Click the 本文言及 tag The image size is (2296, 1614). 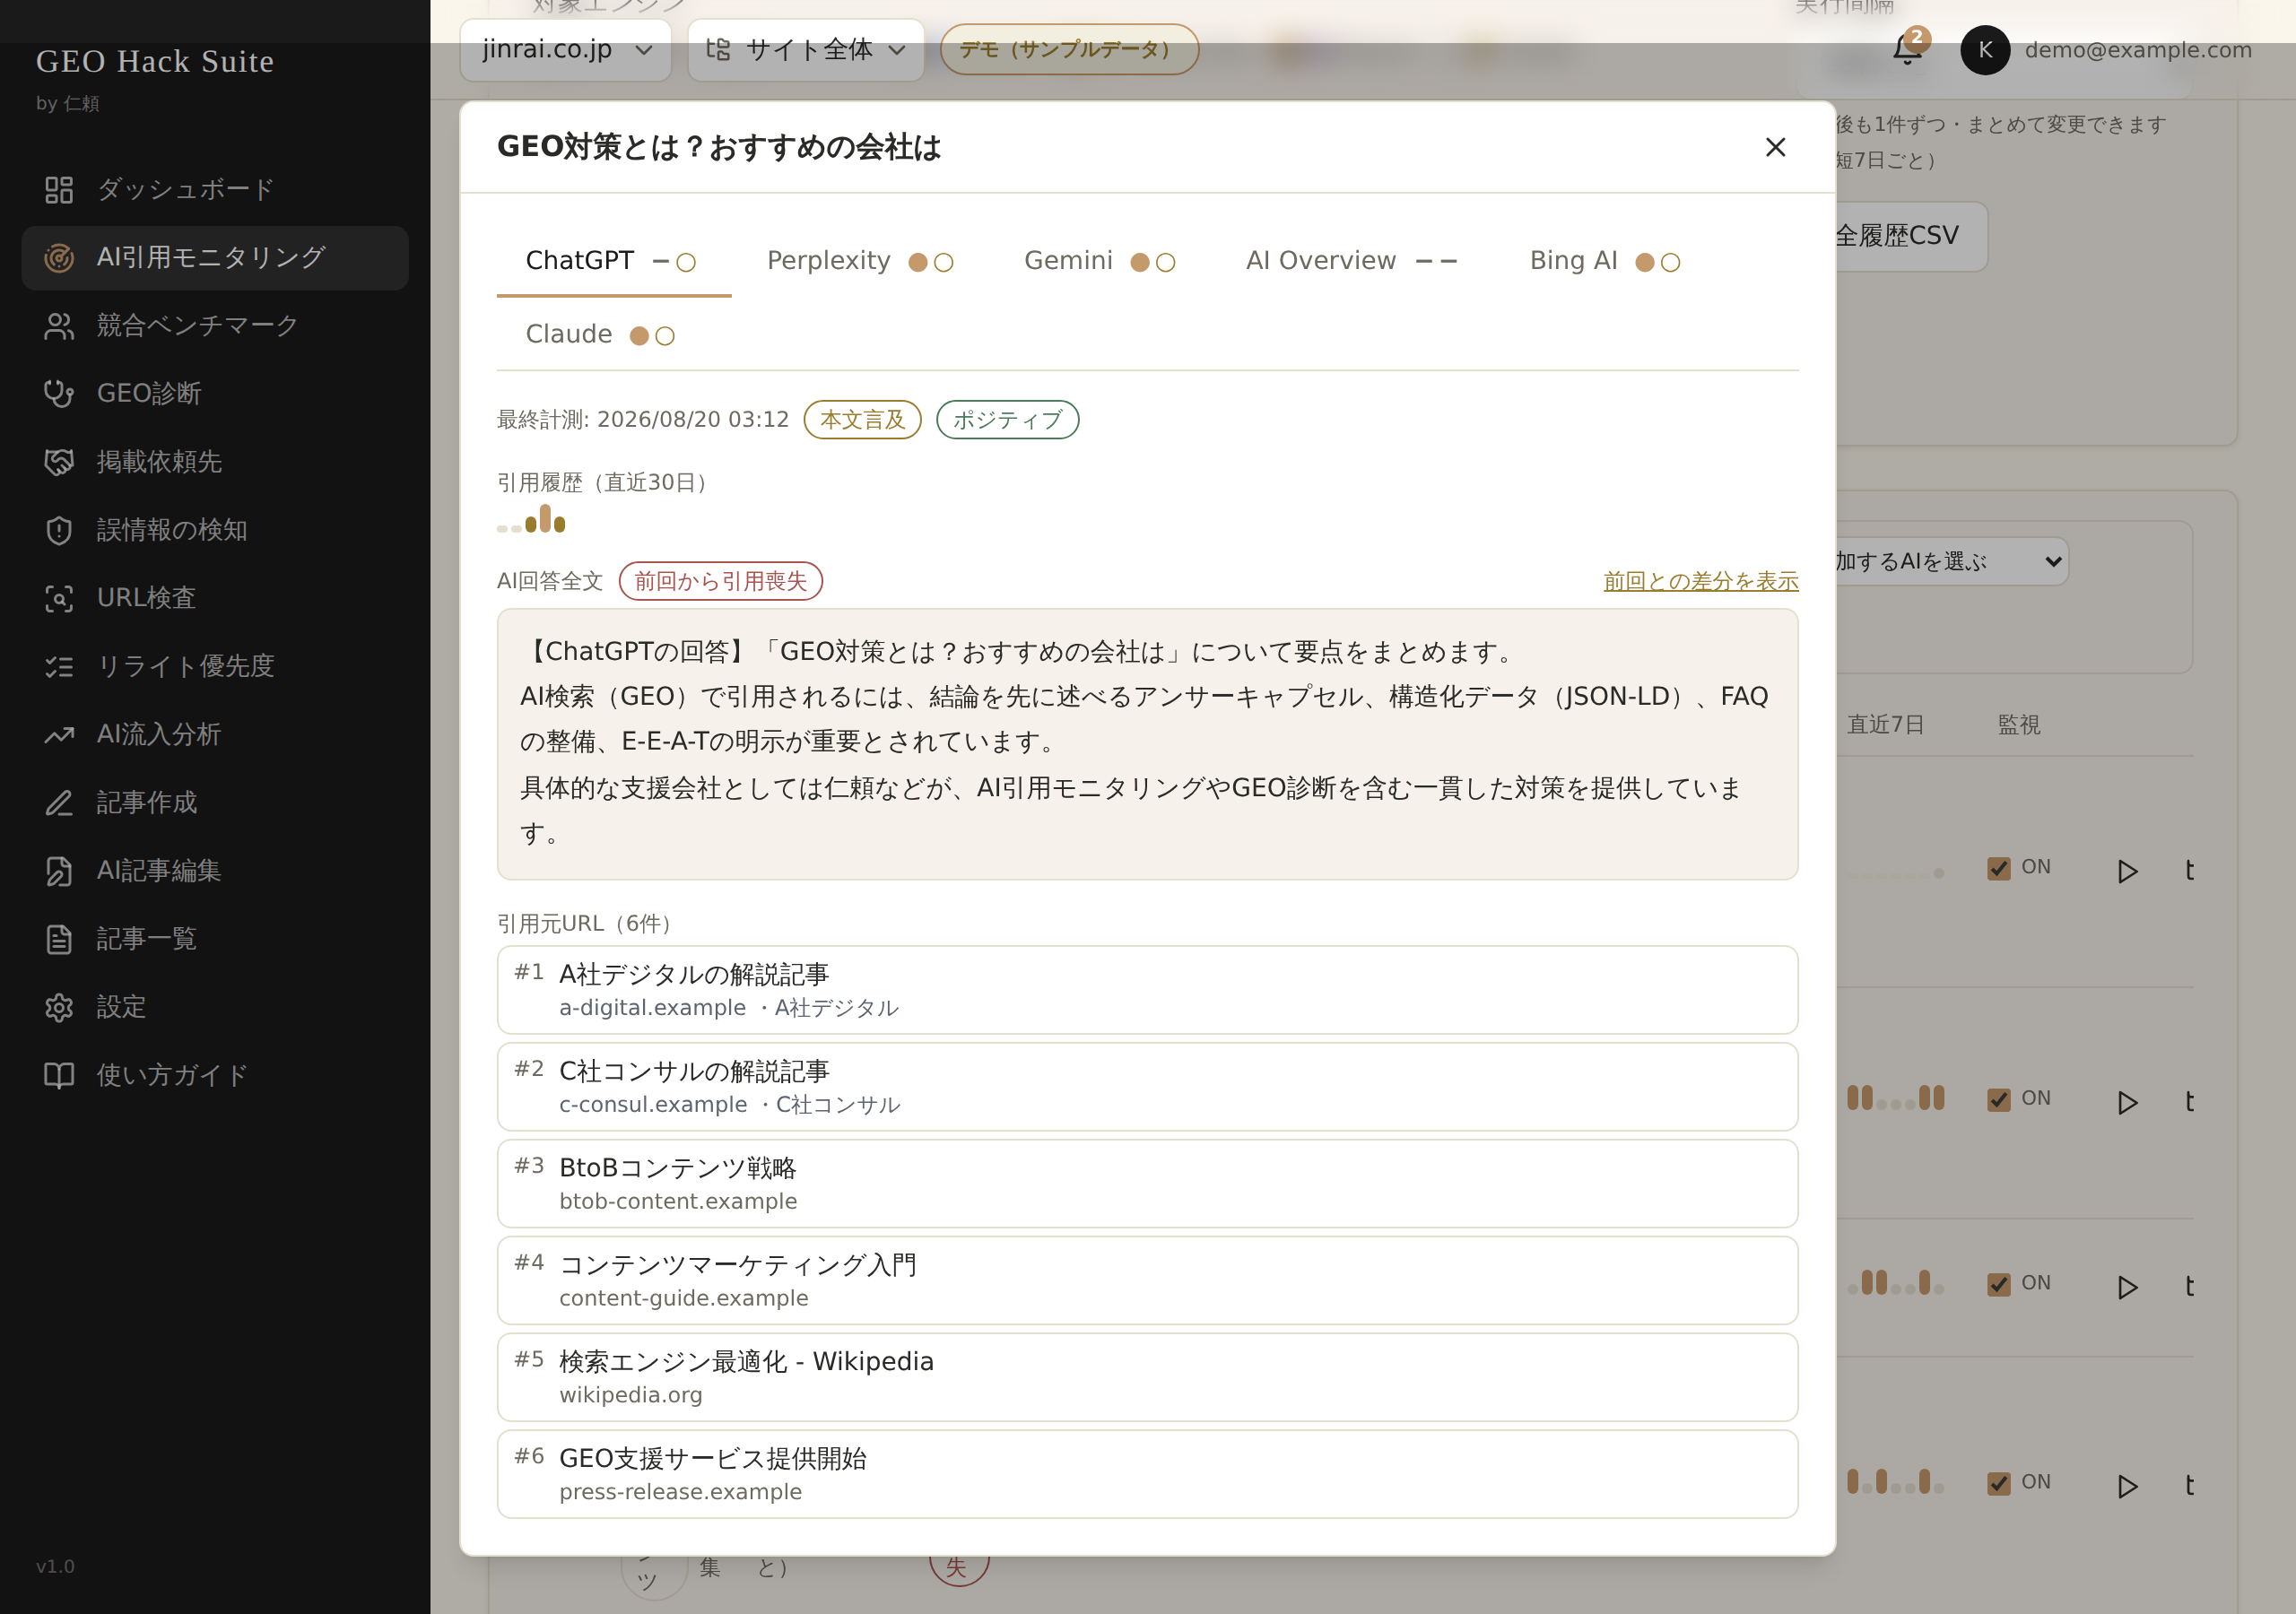tap(862, 420)
